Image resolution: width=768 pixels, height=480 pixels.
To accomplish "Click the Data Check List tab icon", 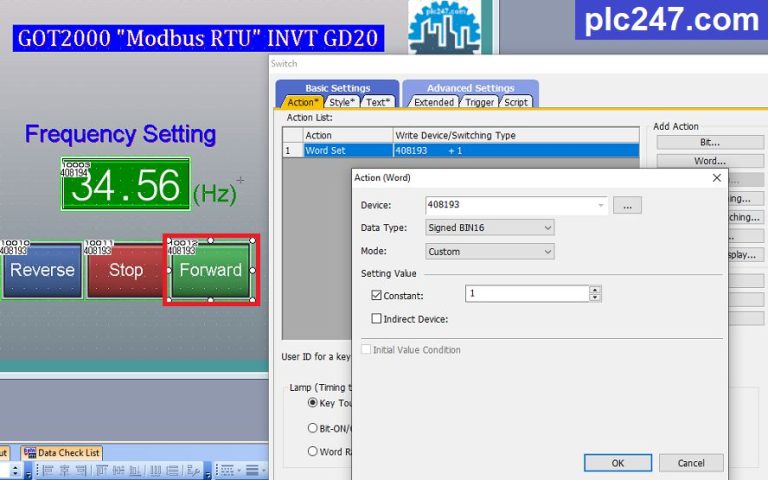I will 30,453.
